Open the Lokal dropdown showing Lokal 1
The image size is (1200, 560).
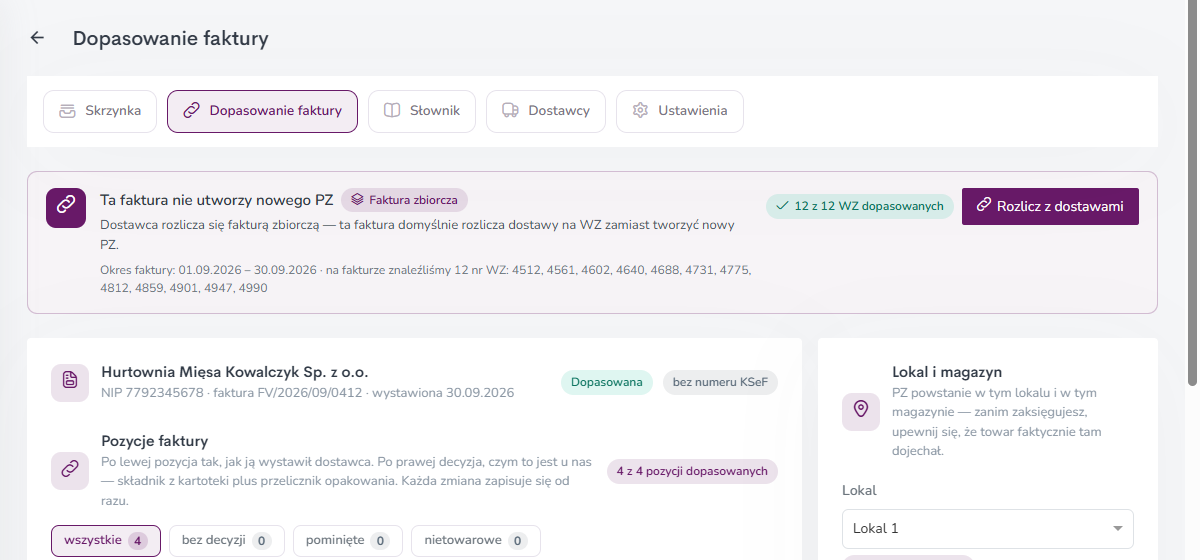click(x=988, y=528)
